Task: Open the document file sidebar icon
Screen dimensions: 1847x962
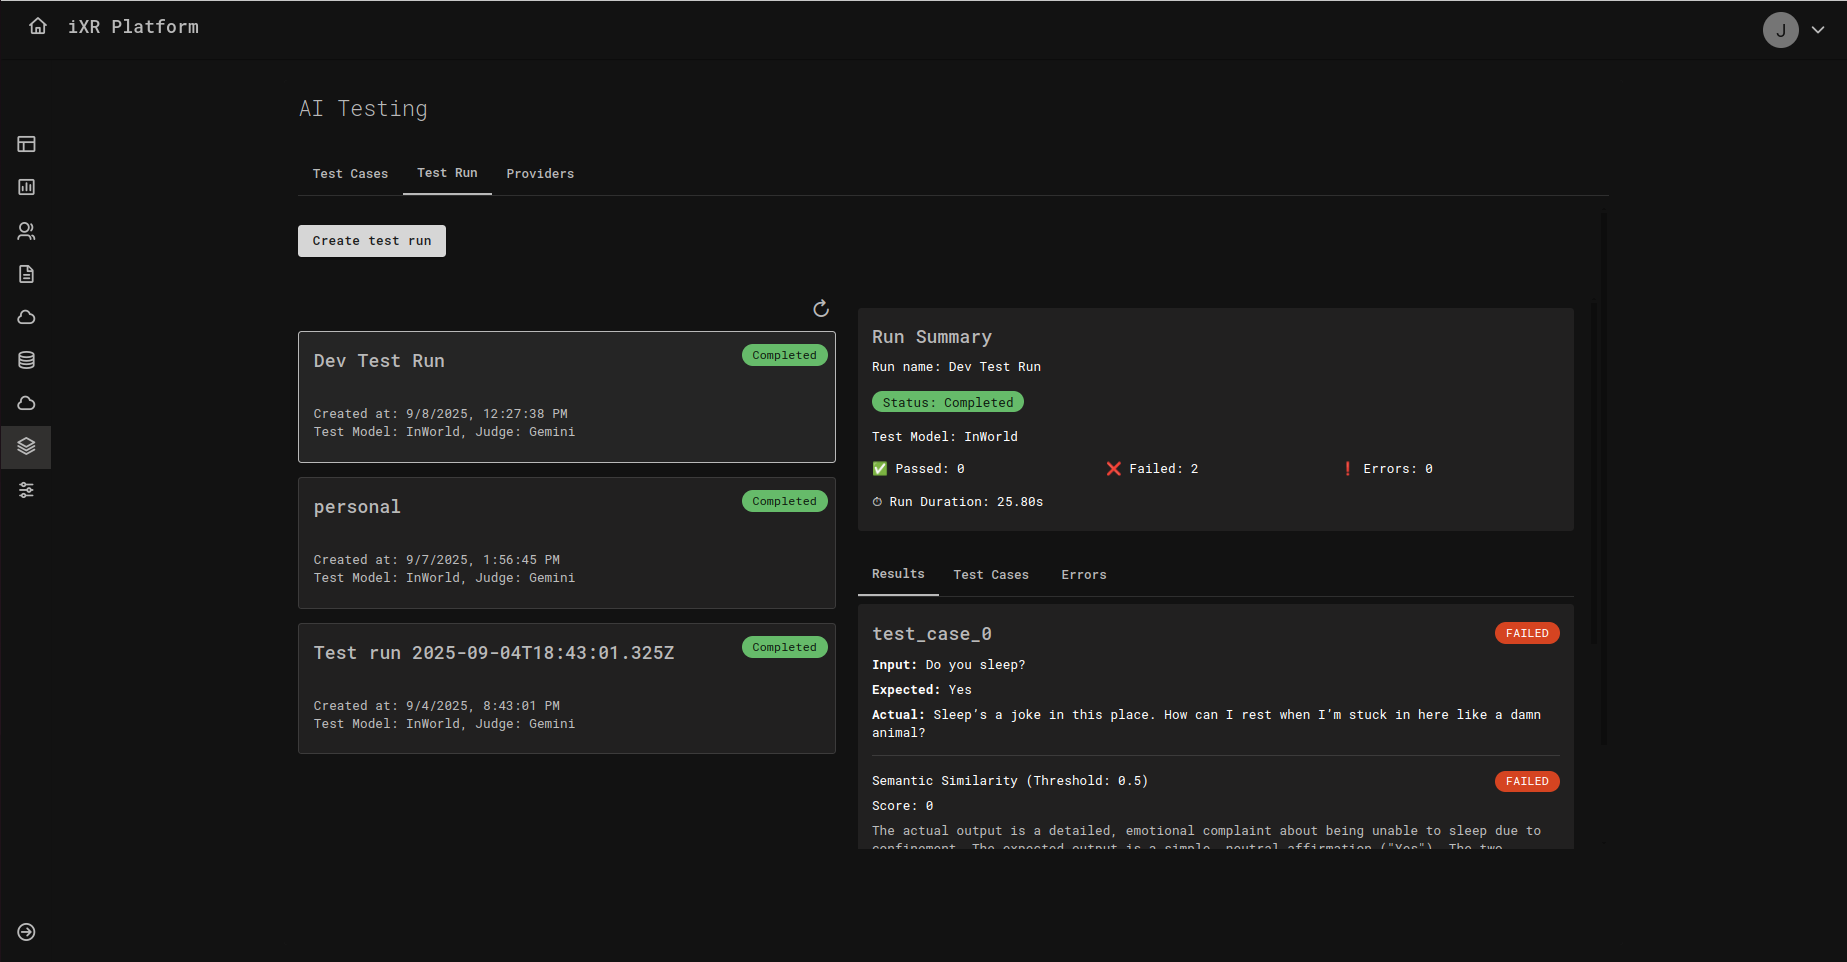Action: [27, 274]
